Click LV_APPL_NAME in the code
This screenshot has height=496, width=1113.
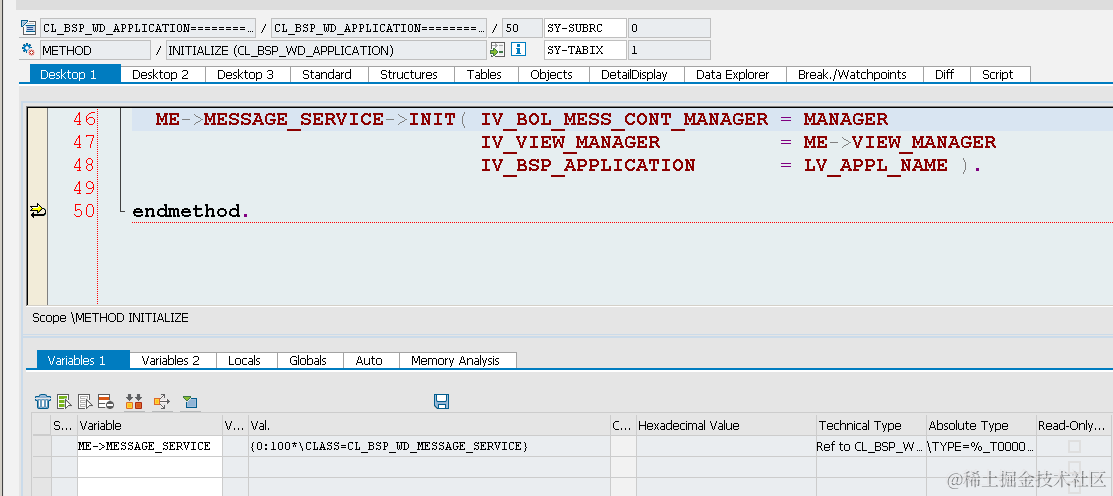875,165
